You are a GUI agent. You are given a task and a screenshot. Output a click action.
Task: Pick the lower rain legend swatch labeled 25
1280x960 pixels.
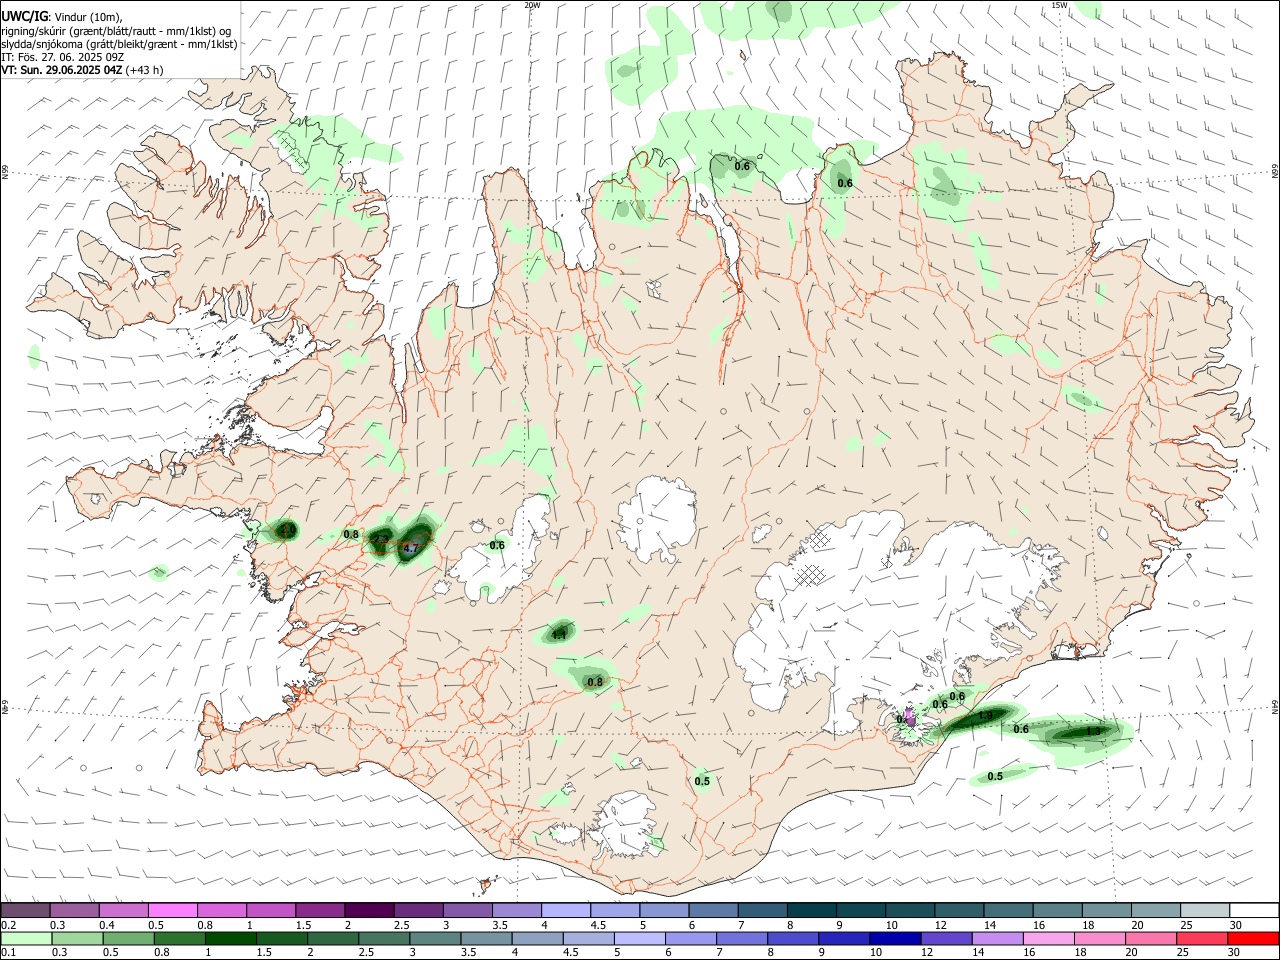coord(1200,938)
